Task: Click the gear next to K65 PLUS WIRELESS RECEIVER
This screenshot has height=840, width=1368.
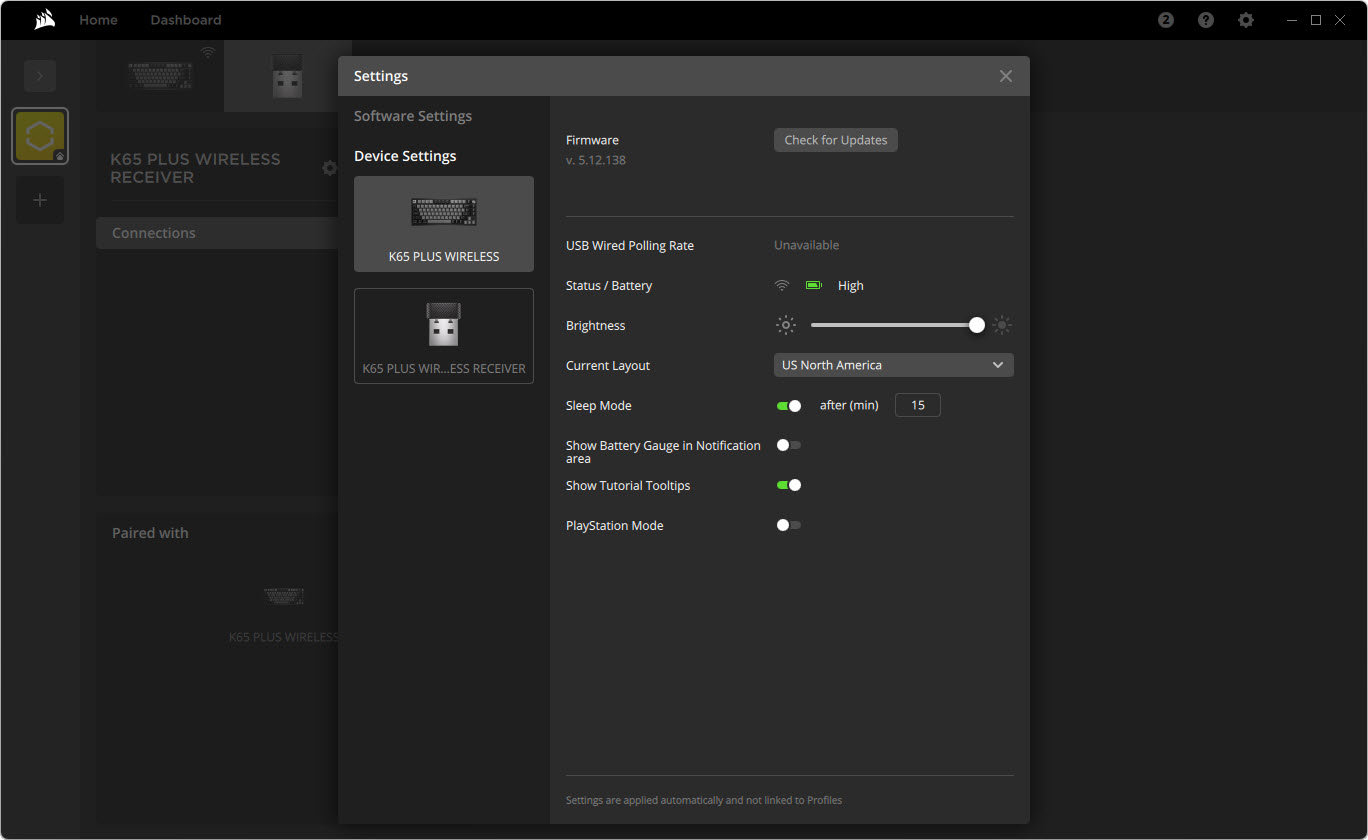Action: coord(329,168)
